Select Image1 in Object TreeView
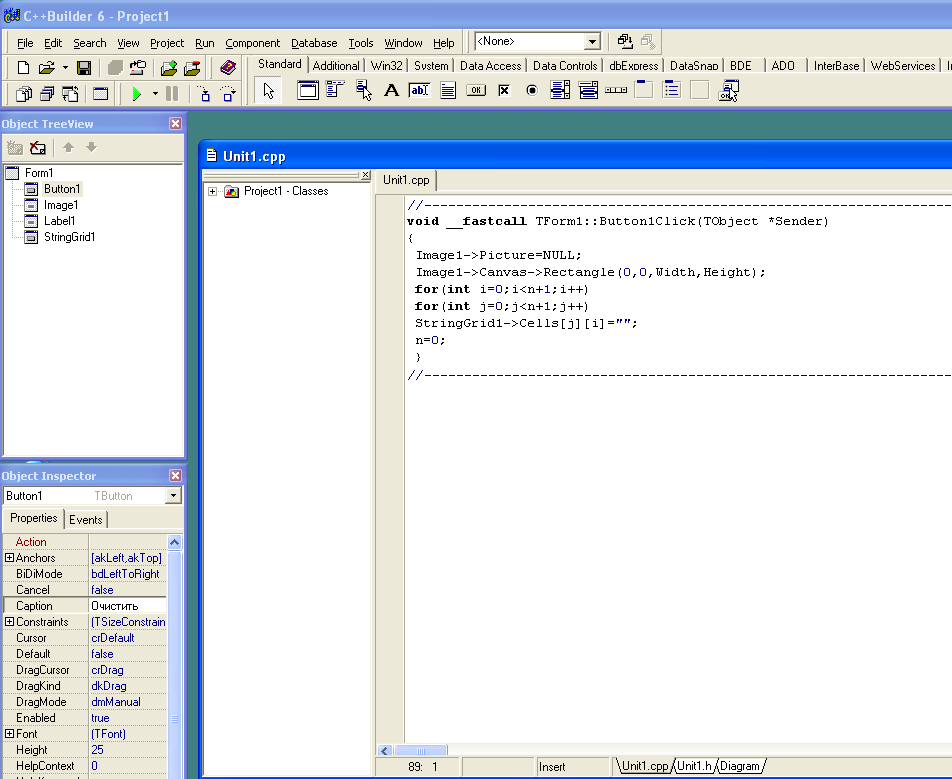This screenshot has height=779, width=952. pos(61,205)
